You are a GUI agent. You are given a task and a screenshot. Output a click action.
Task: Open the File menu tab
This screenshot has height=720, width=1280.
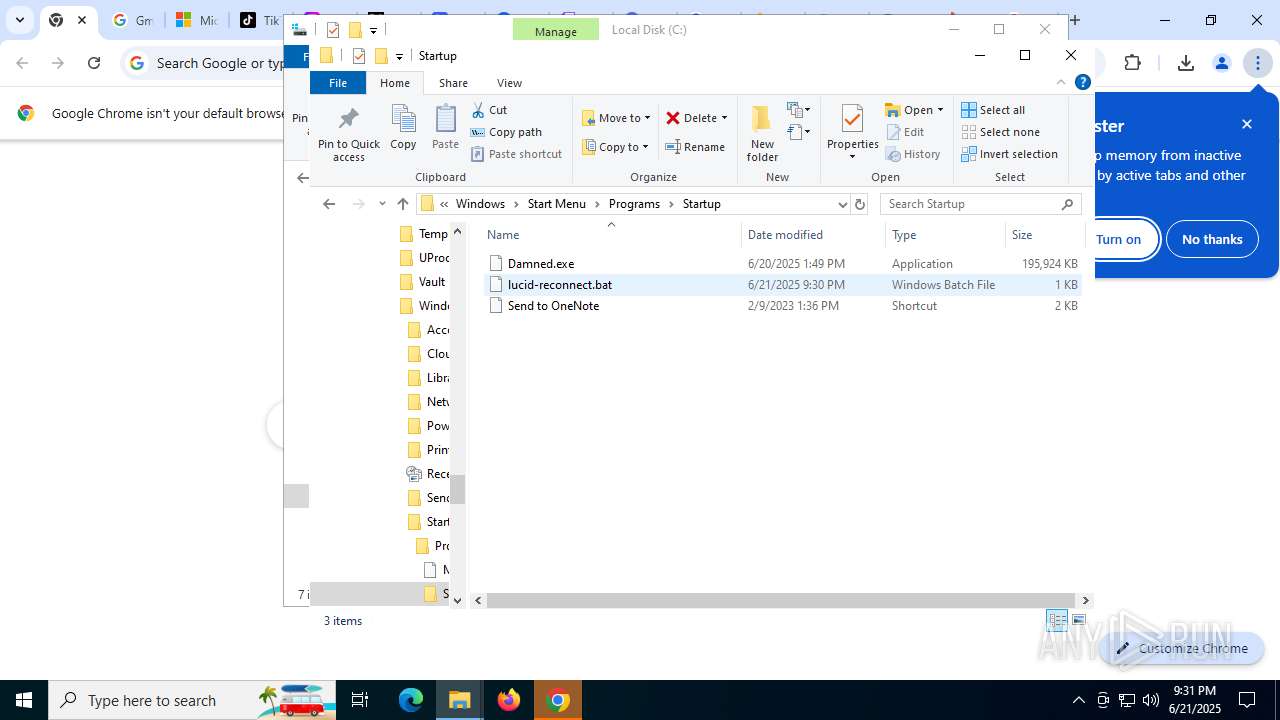click(338, 83)
